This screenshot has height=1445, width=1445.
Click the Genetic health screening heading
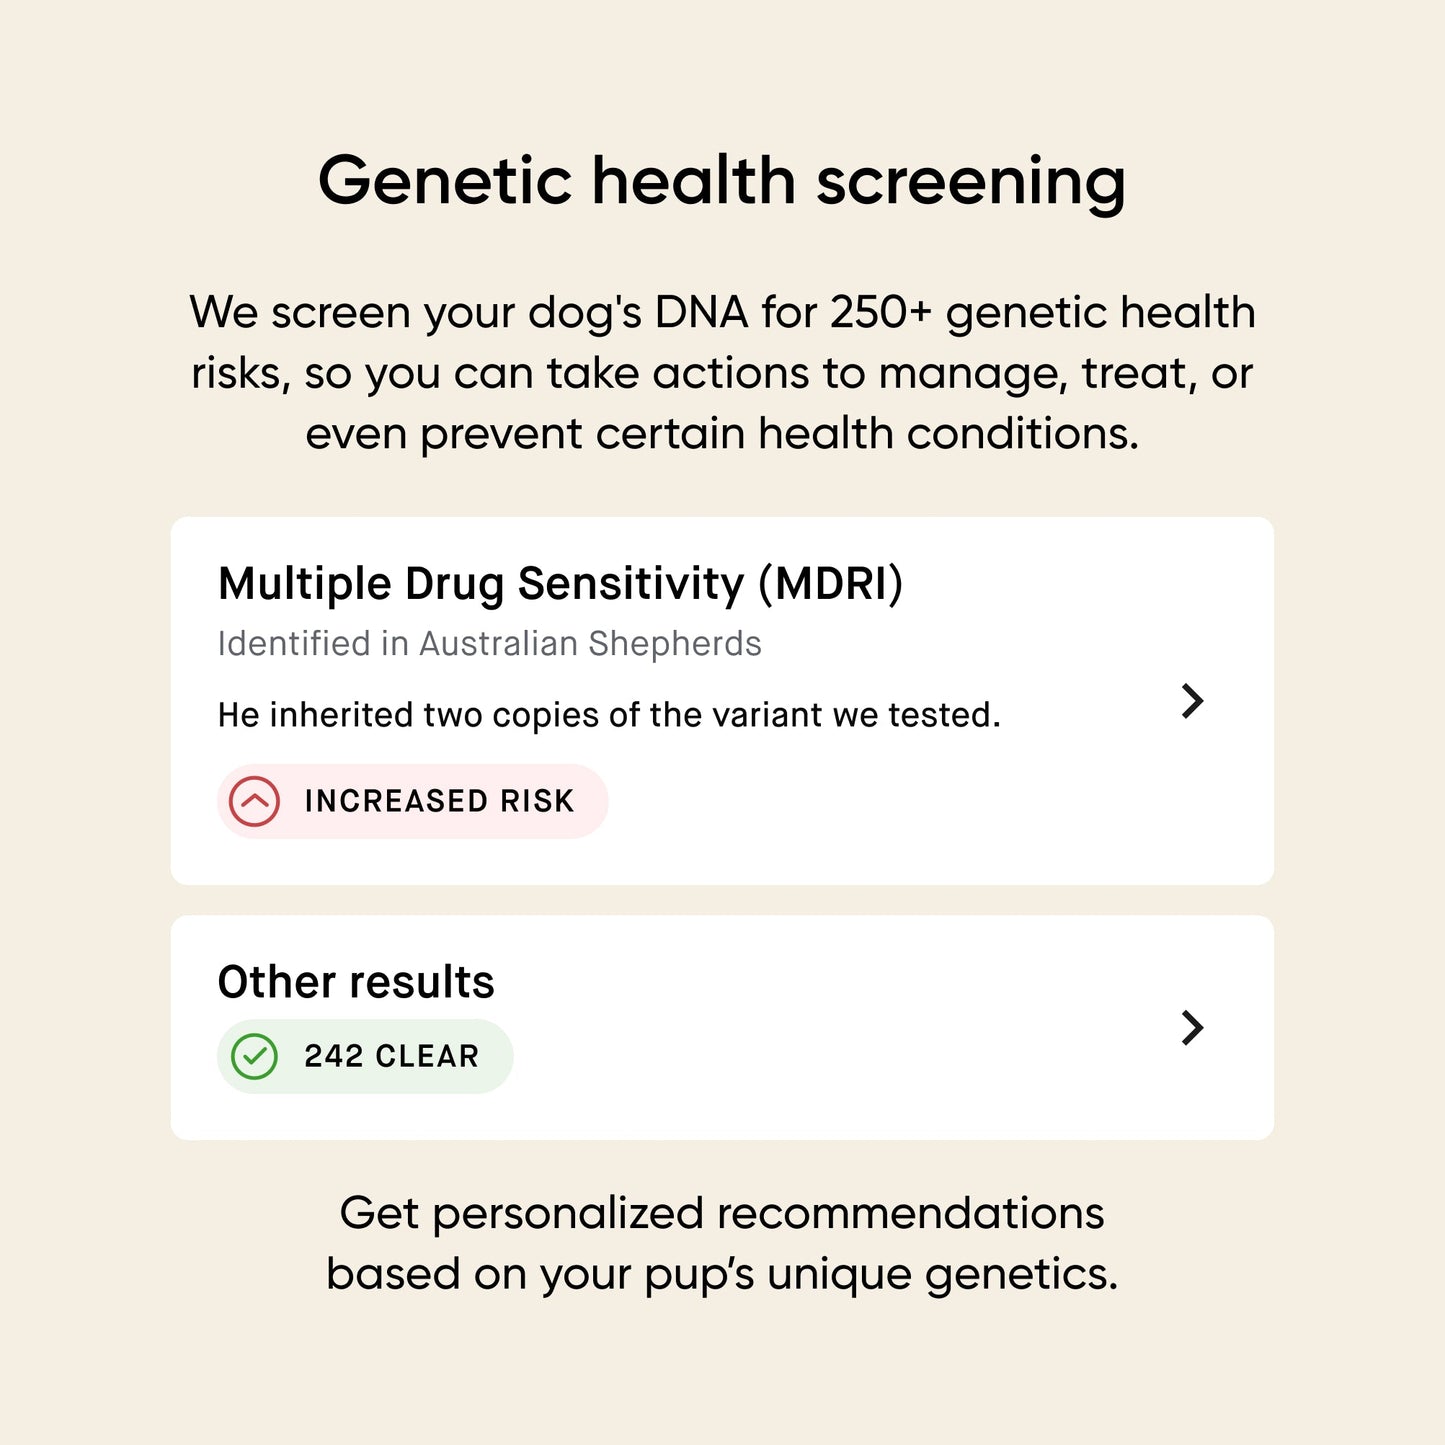(x=722, y=182)
